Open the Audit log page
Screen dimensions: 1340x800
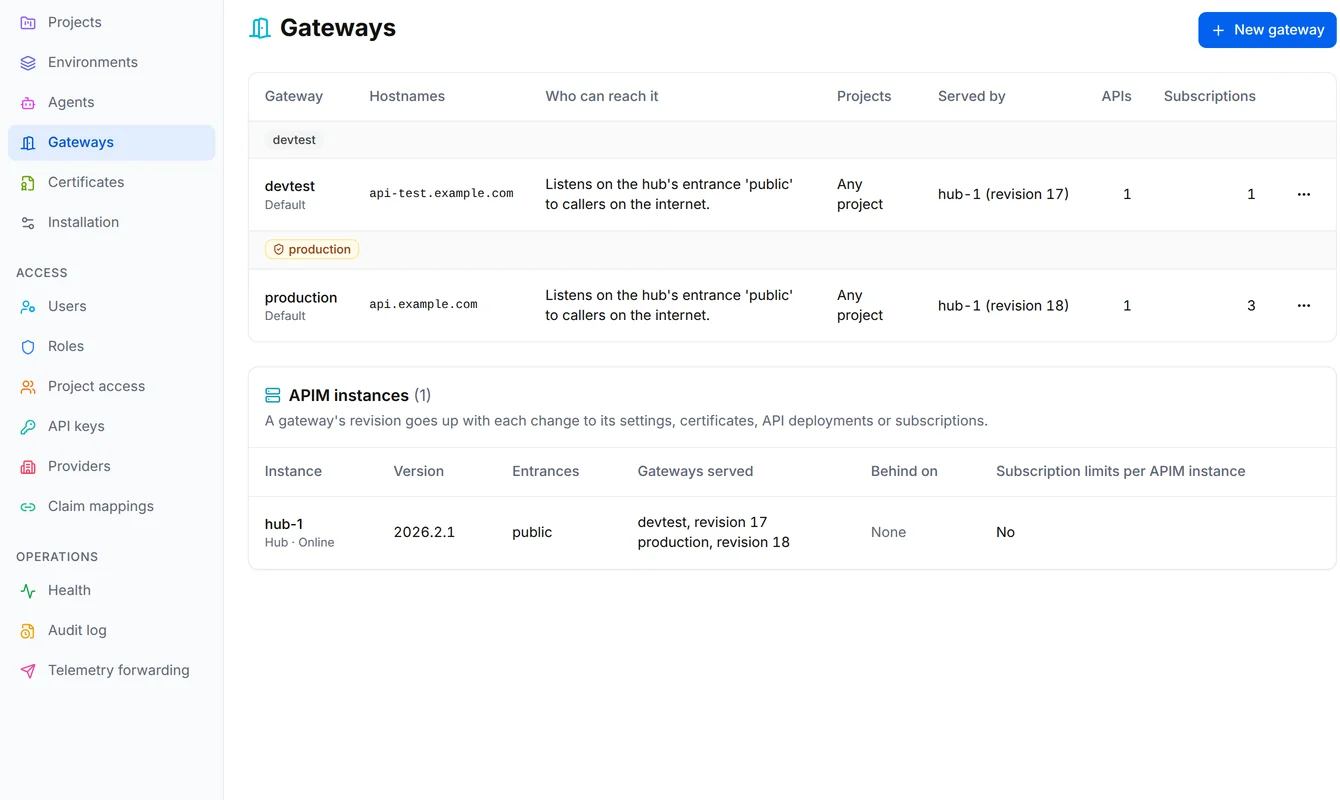[111, 630]
